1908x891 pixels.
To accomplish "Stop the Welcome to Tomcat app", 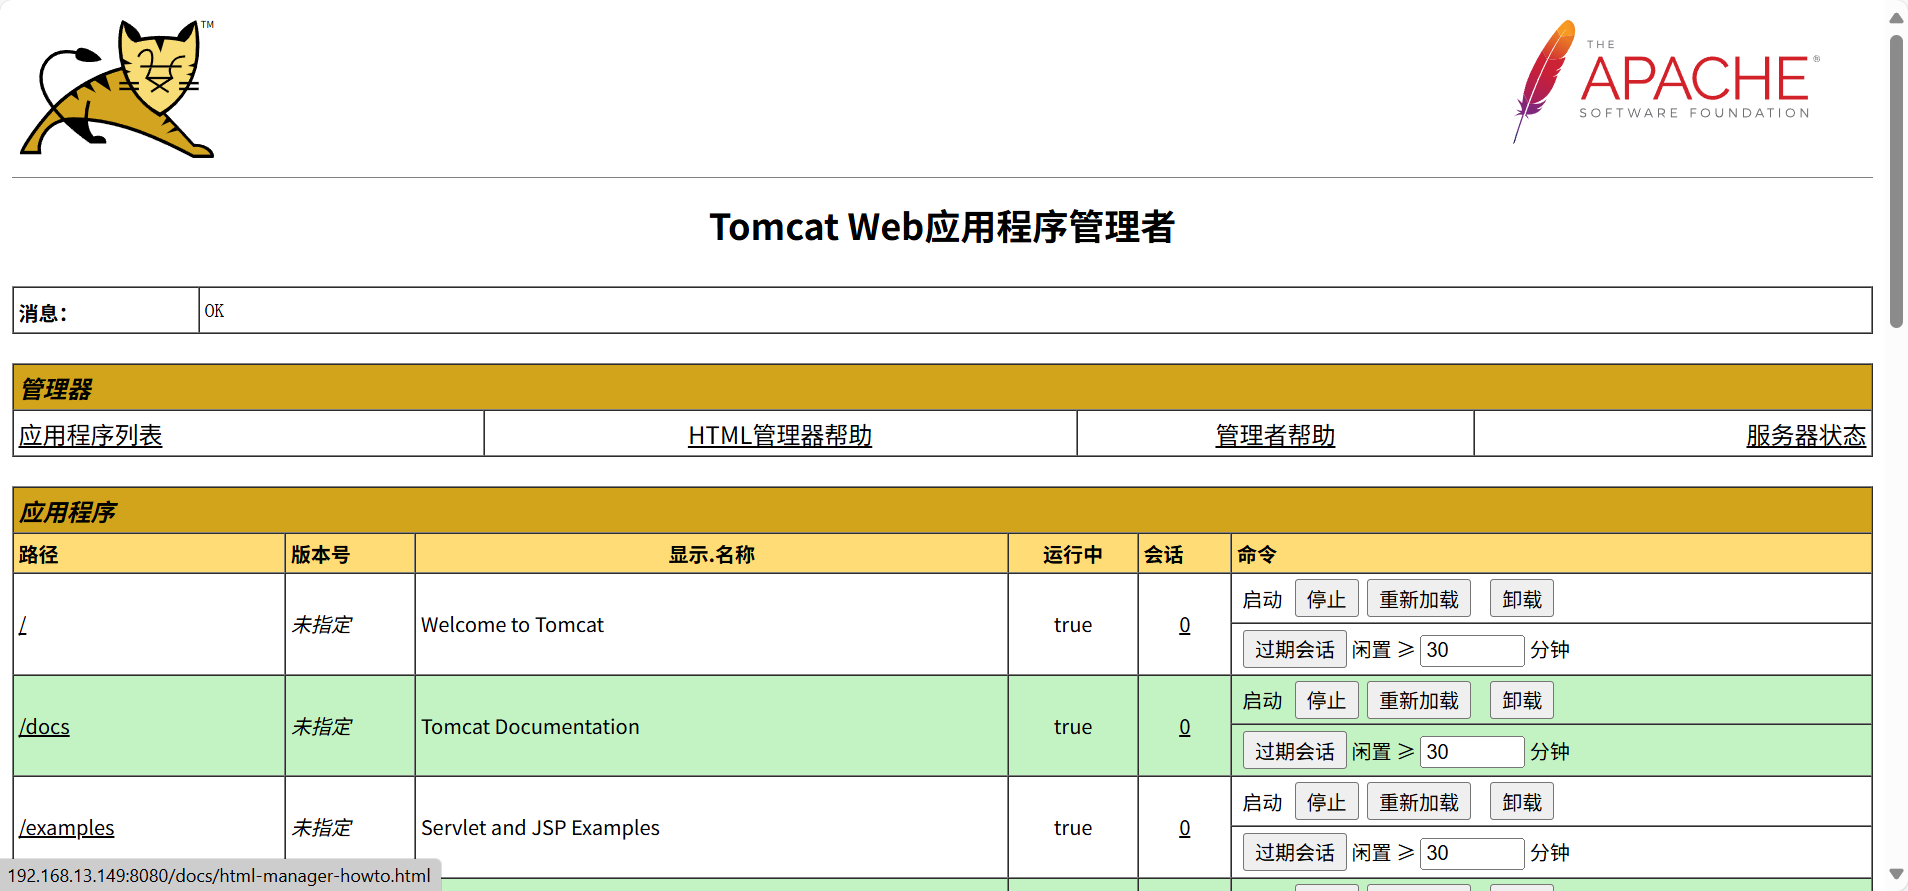I will point(1327,599).
